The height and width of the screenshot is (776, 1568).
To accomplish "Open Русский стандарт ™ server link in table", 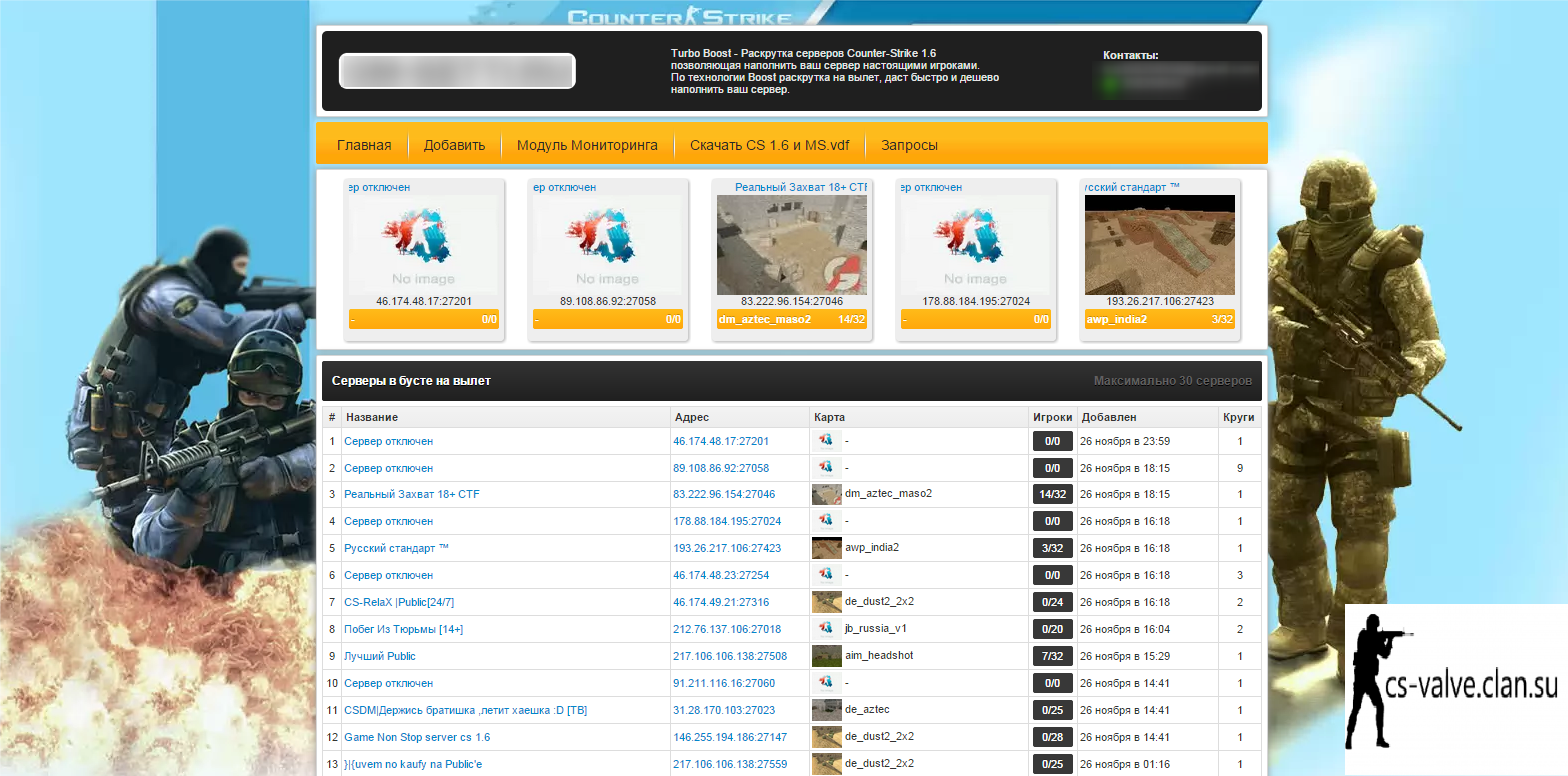I will tap(396, 548).
